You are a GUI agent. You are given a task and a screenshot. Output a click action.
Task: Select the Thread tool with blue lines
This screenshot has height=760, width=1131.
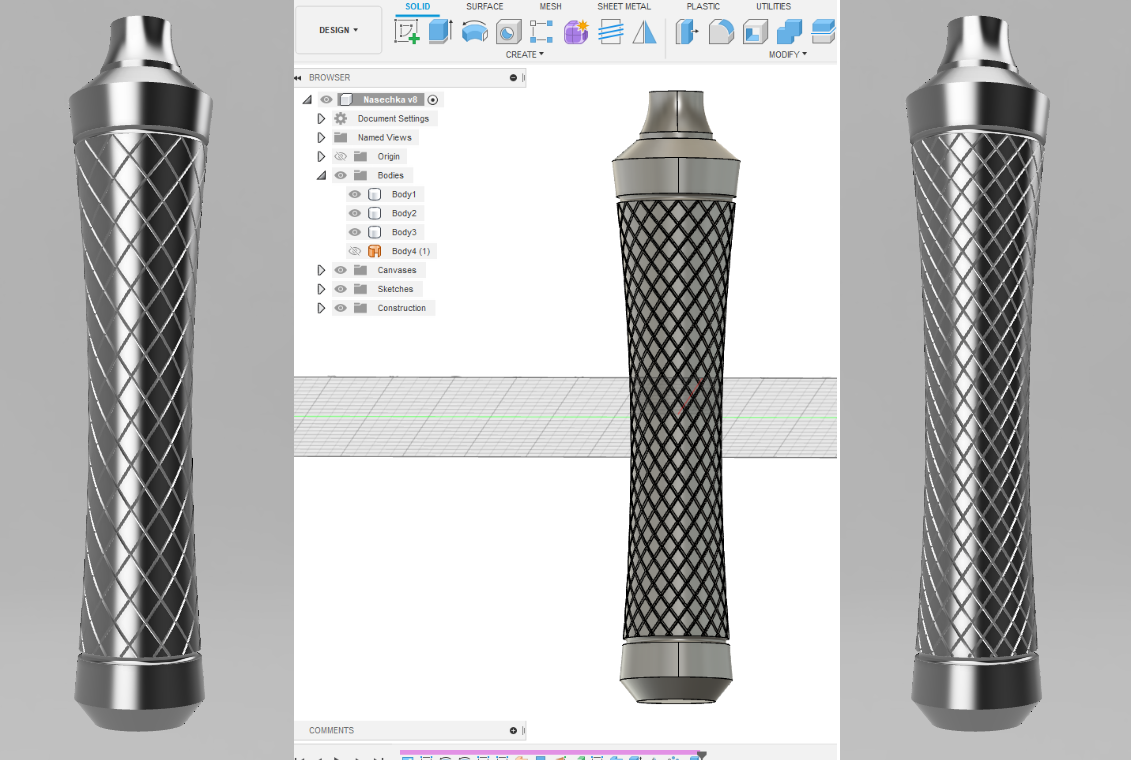pos(610,32)
